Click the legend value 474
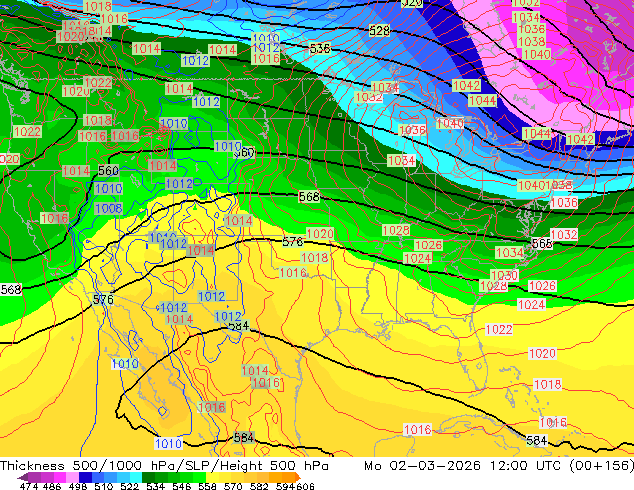The height and width of the screenshot is (490, 634). 29,486
